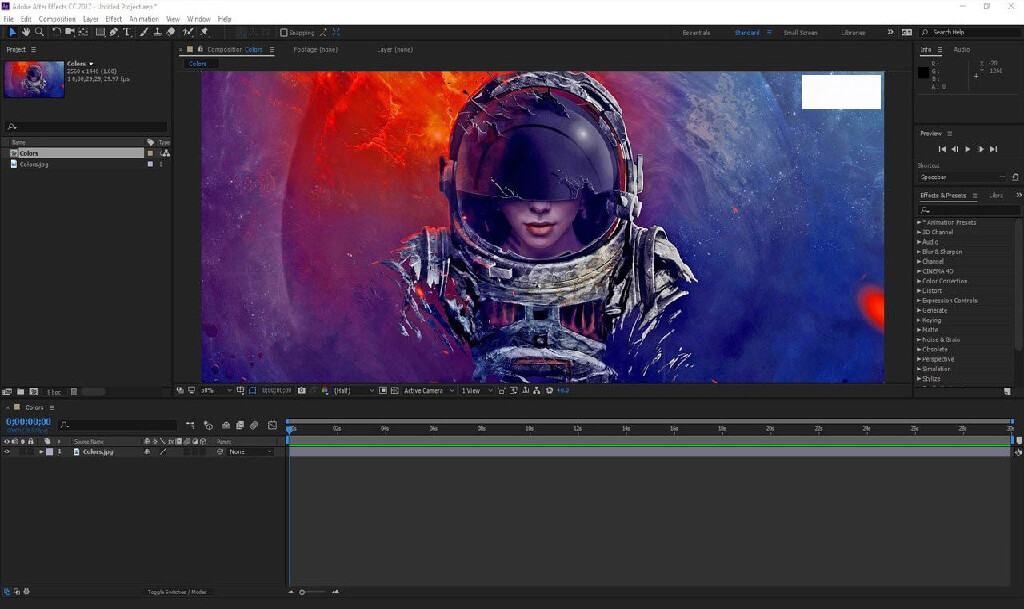Select the Roto Brush tool
This screenshot has width=1024, height=609.
tap(188, 32)
